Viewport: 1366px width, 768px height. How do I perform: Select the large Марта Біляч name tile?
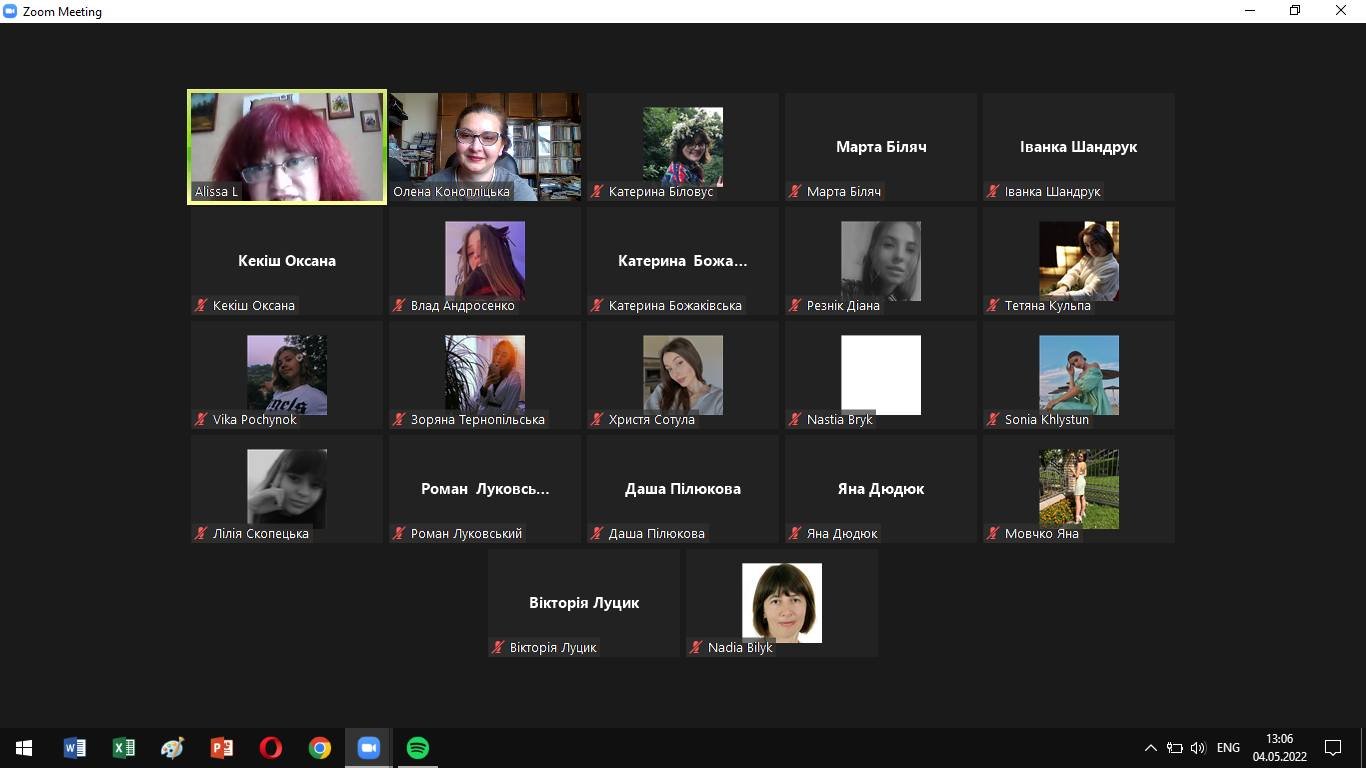tap(881, 147)
